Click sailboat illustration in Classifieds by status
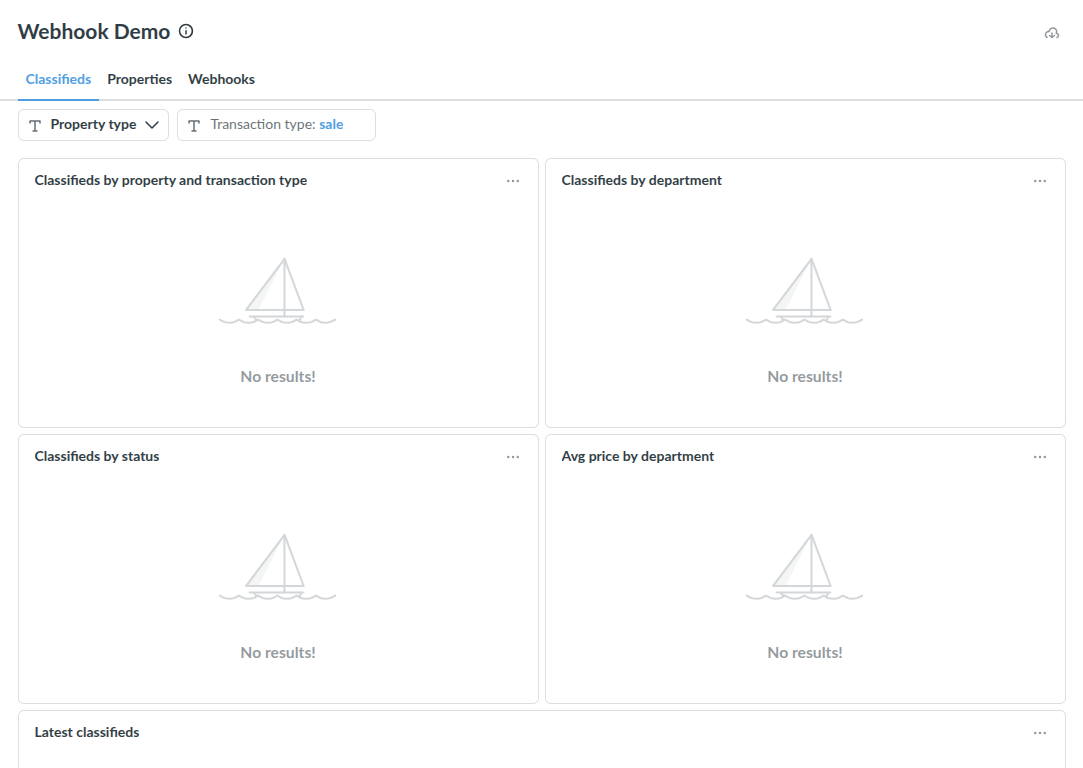The width and height of the screenshot is (1083, 768). pyautogui.click(x=277, y=567)
